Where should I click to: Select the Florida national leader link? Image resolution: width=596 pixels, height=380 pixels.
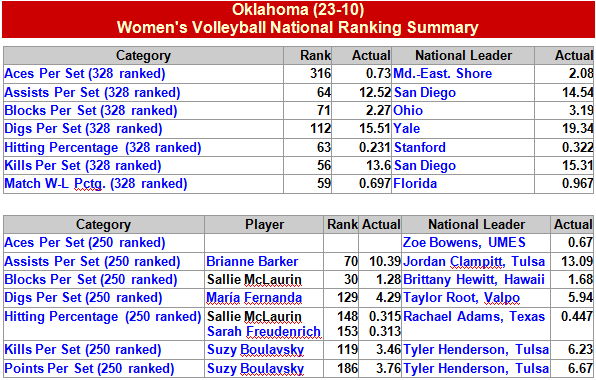(415, 184)
